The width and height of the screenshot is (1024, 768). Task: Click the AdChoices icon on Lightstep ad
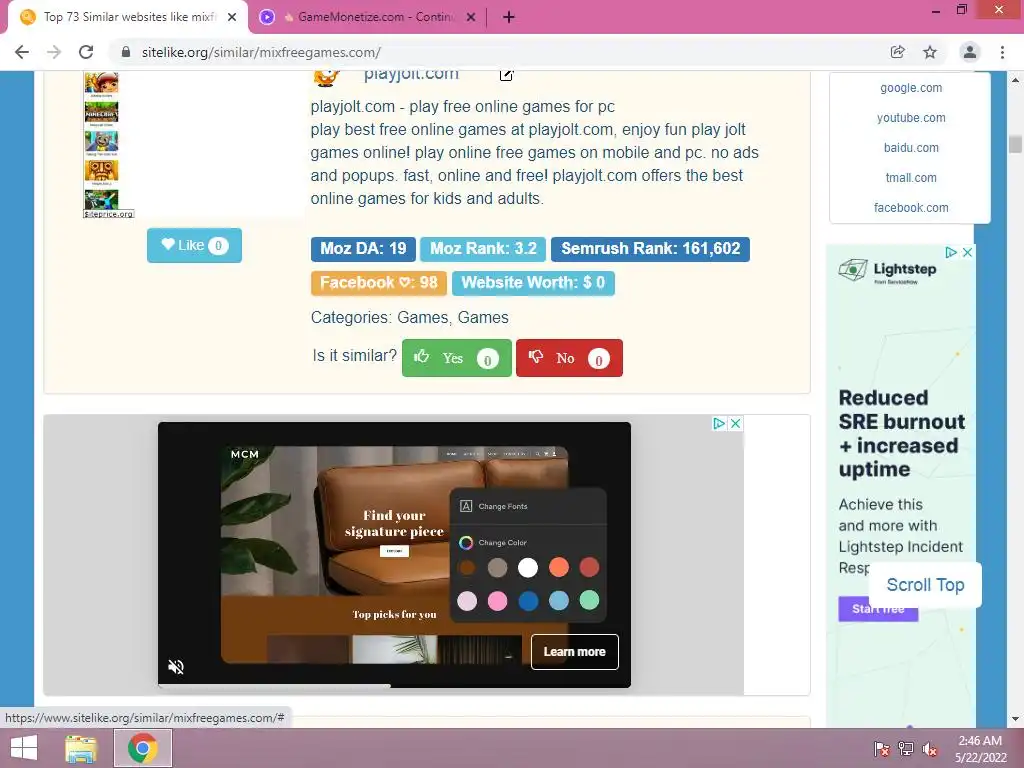point(951,252)
